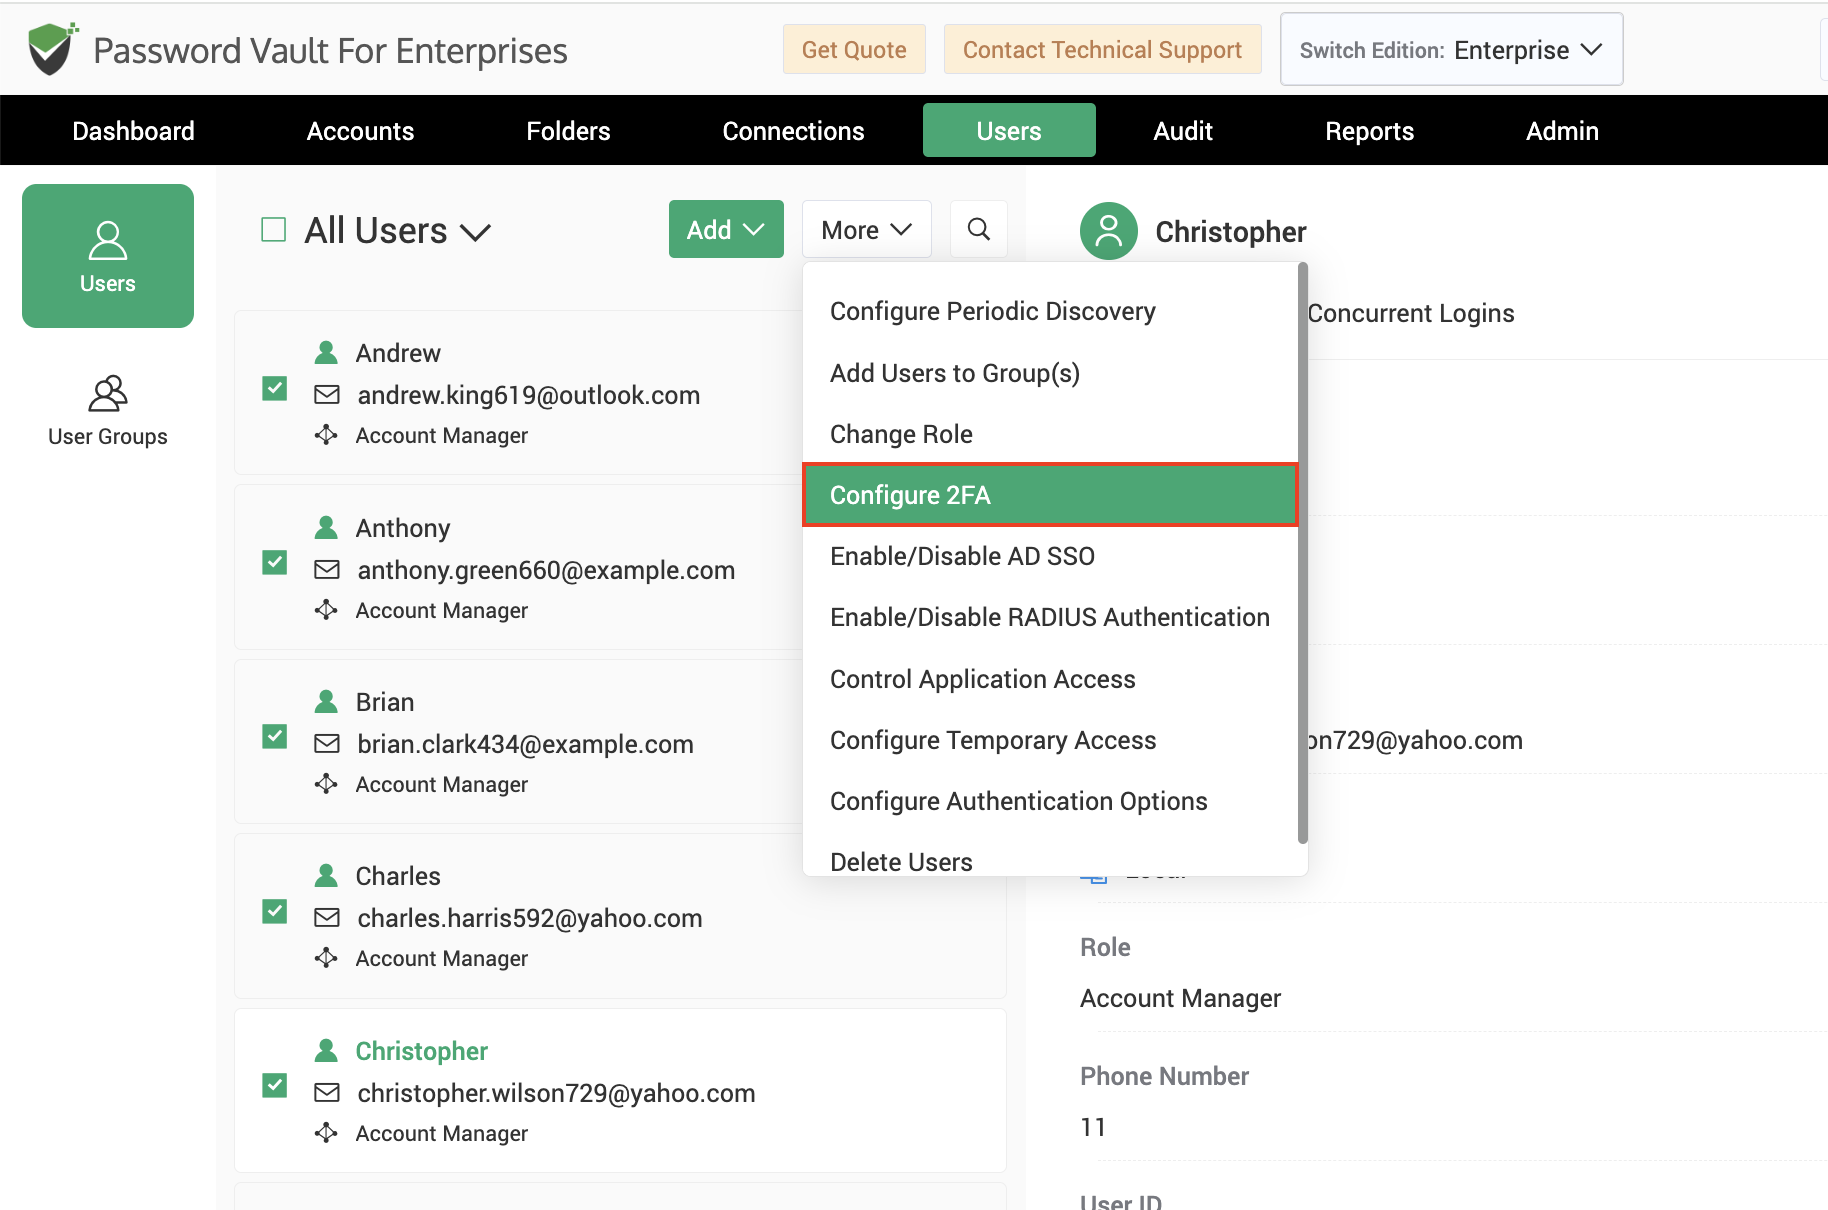The height and width of the screenshot is (1210, 1828).
Task: Select Configure Periodic Discovery from menu
Action: tap(1050, 311)
